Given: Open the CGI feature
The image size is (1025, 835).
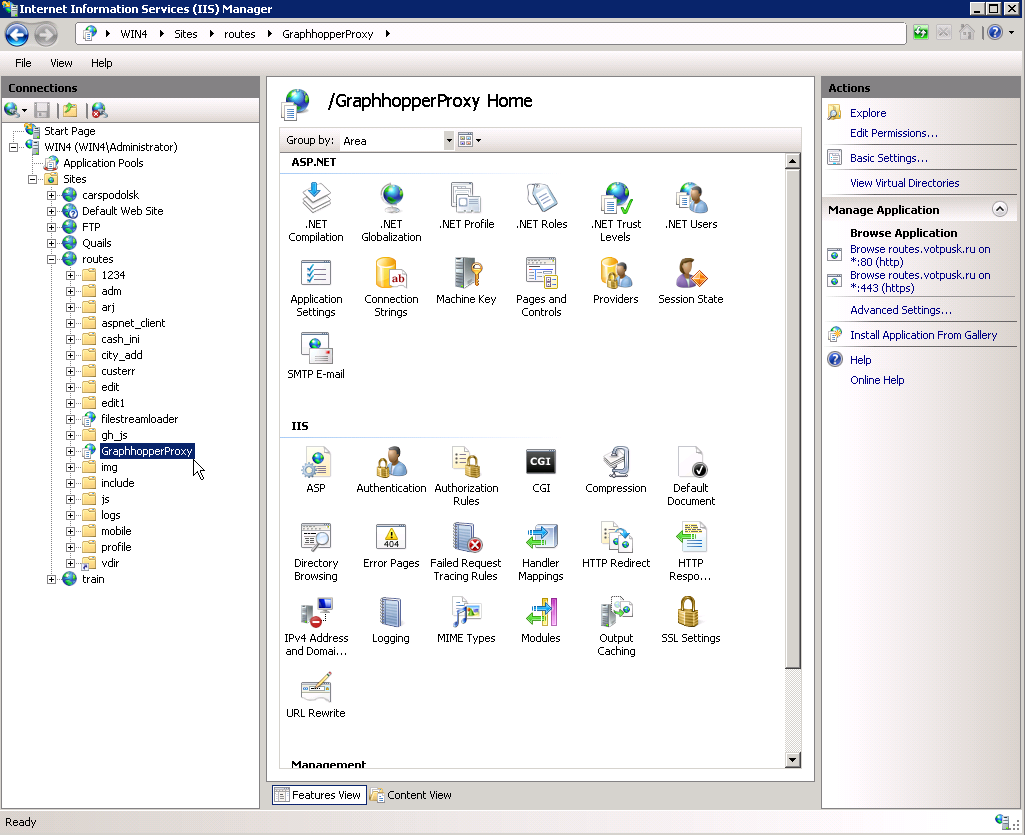Looking at the screenshot, I should pos(541,470).
